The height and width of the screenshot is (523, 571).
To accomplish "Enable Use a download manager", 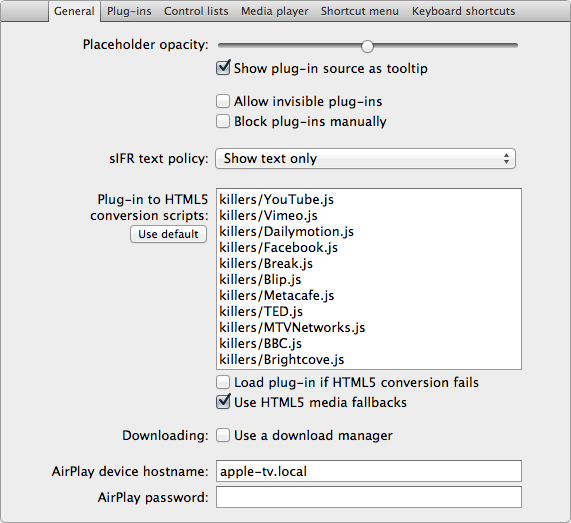I will tap(223, 435).
